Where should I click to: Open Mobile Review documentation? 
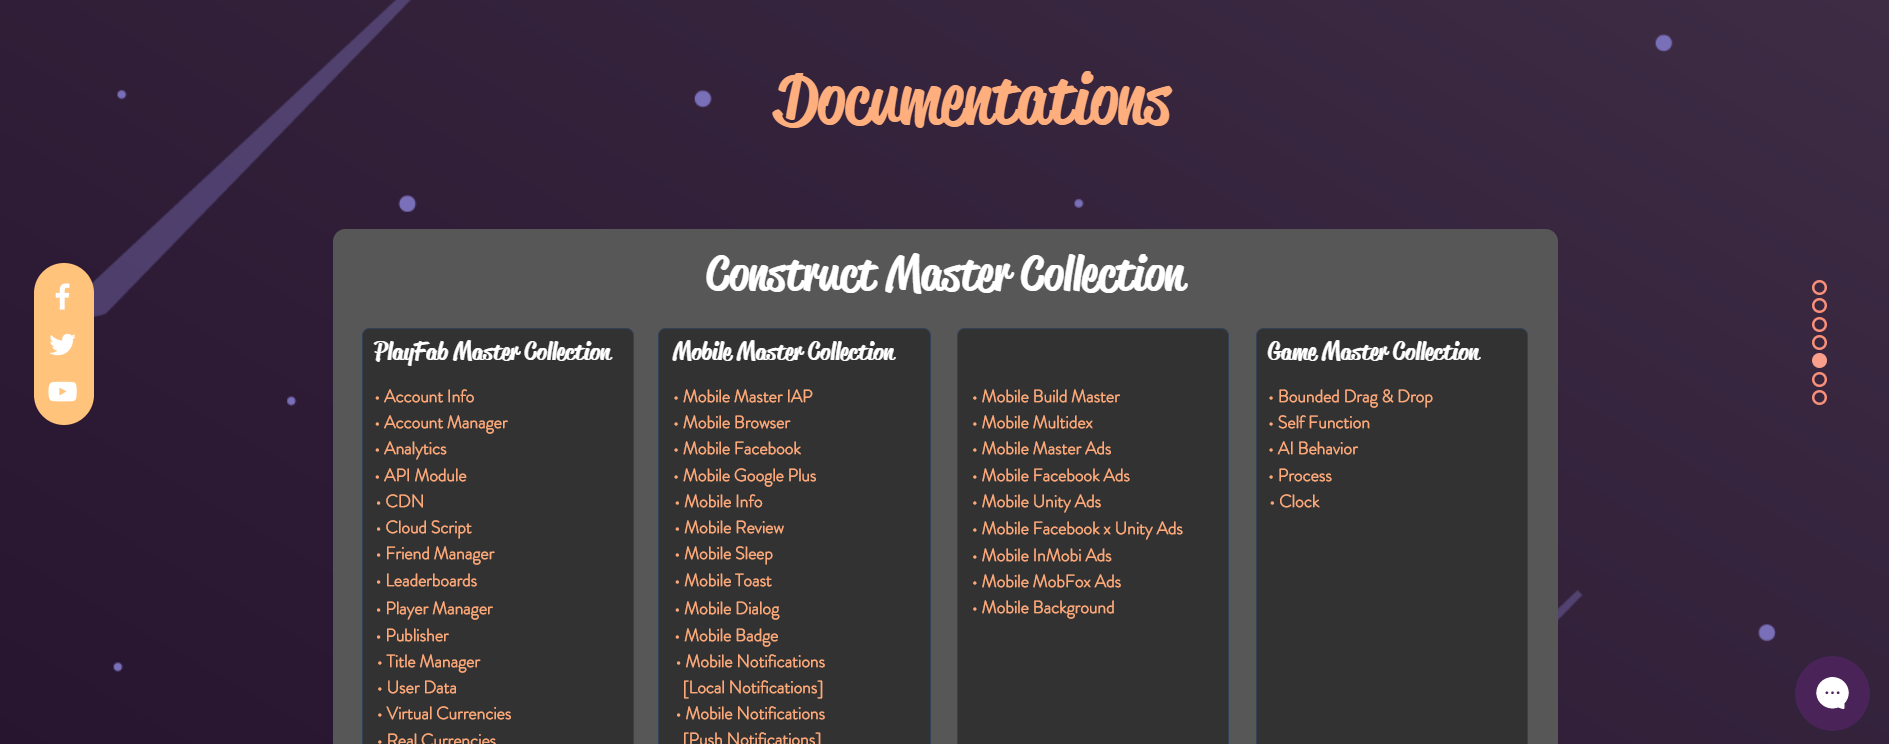(734, 528)
